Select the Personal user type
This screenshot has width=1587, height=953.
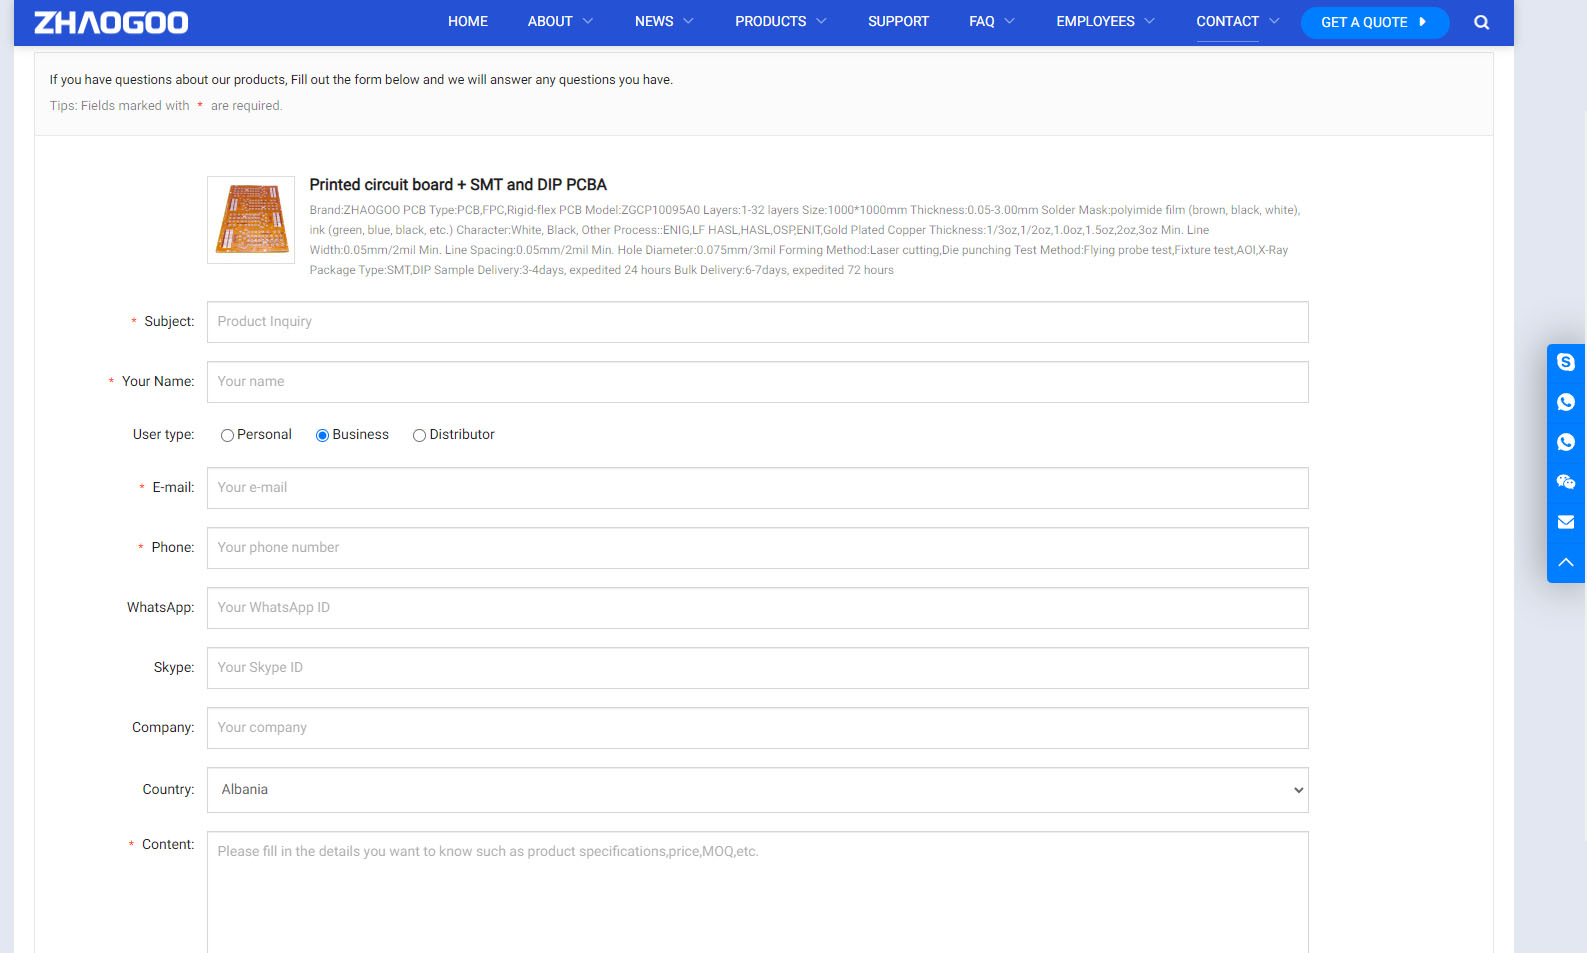(x=227, y=435)
